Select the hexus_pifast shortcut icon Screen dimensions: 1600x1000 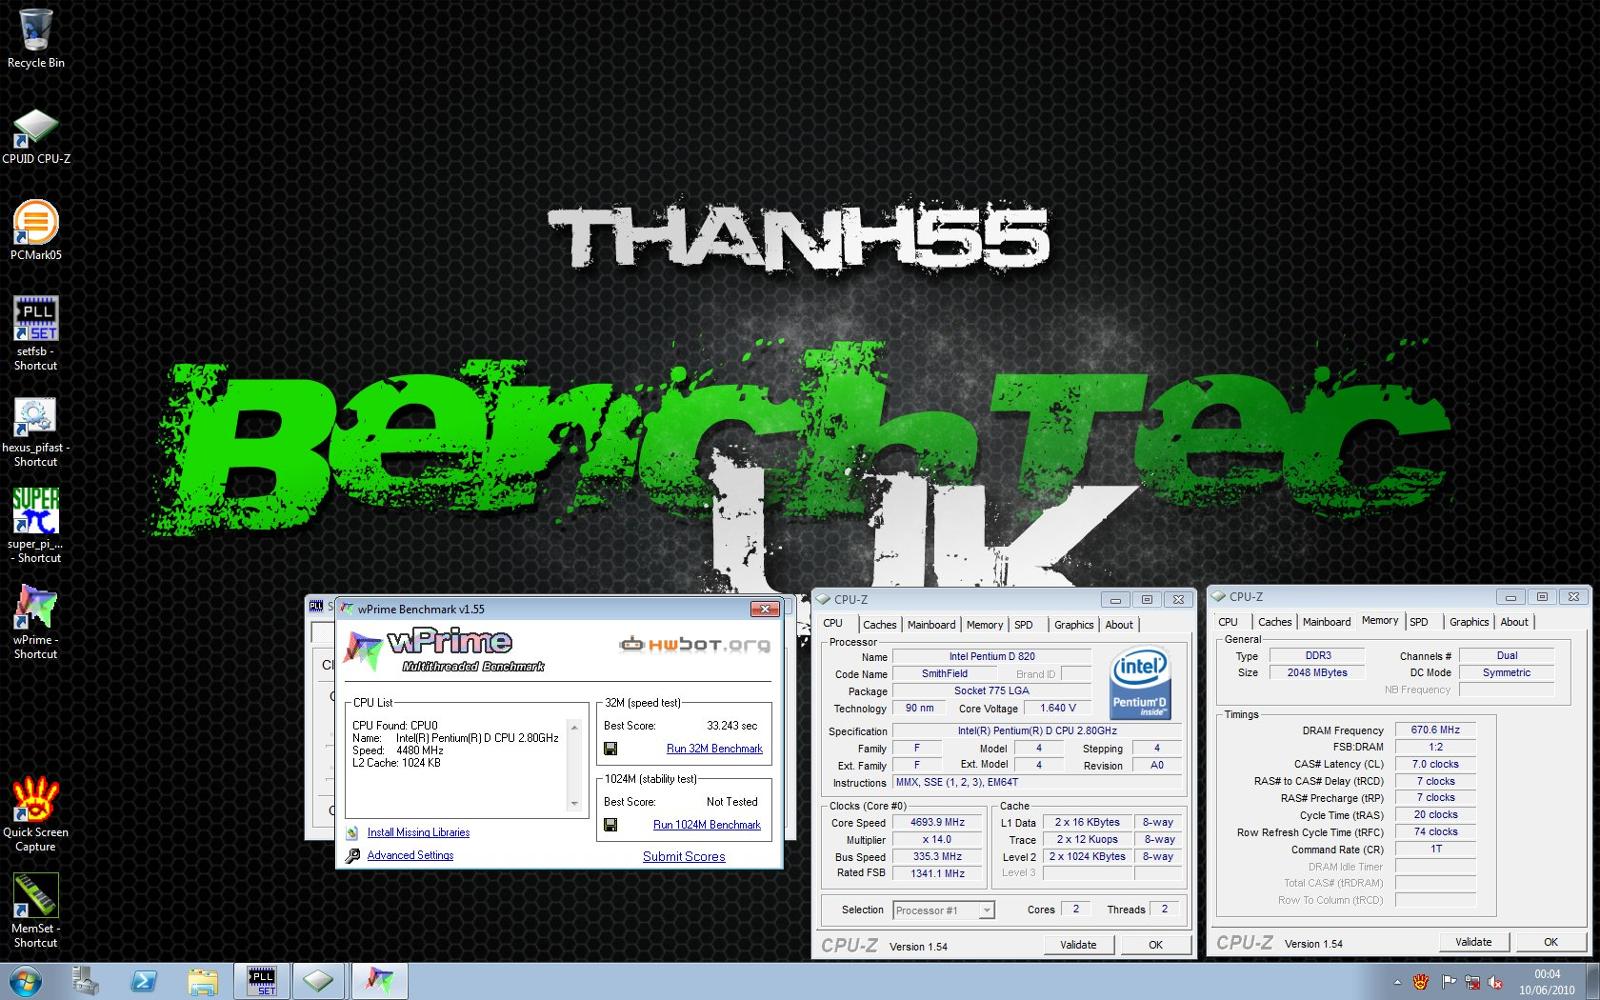36,431
